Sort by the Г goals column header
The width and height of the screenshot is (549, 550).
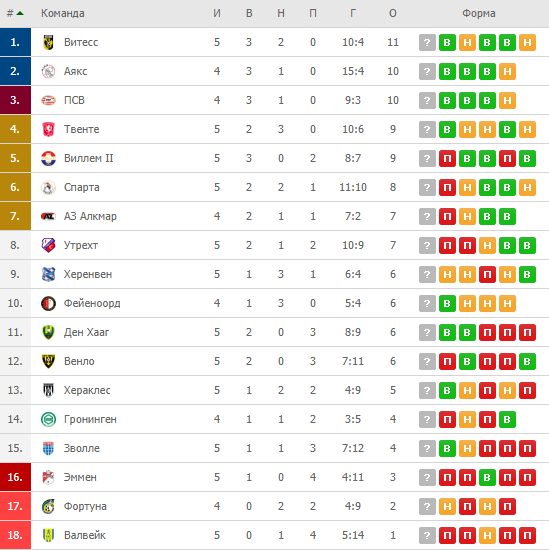pyautogui.click(x=353, y=13)
